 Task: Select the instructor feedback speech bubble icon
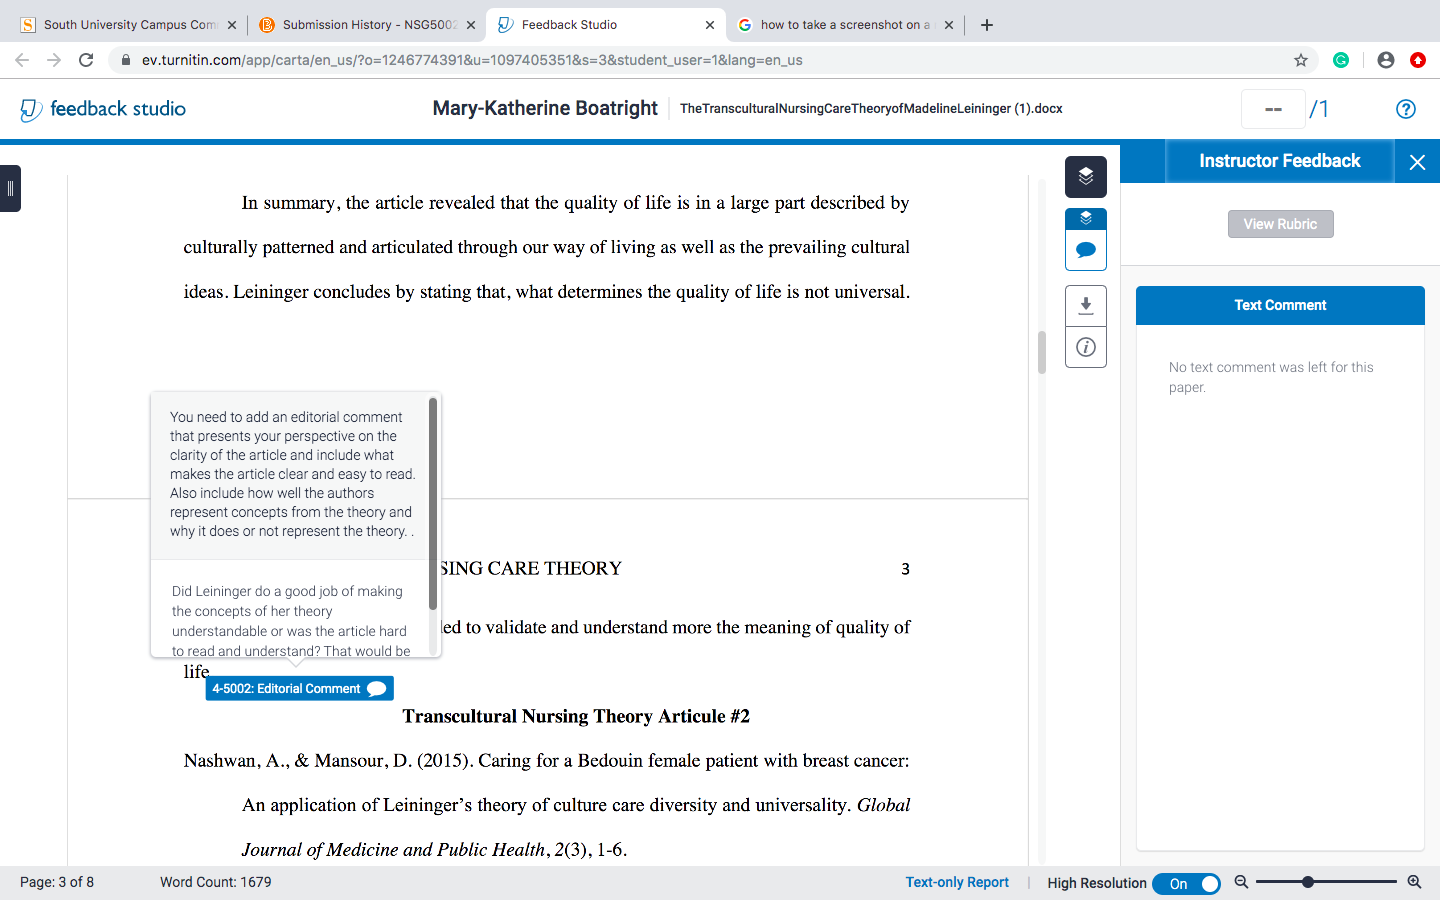(x=1086, y=250)
